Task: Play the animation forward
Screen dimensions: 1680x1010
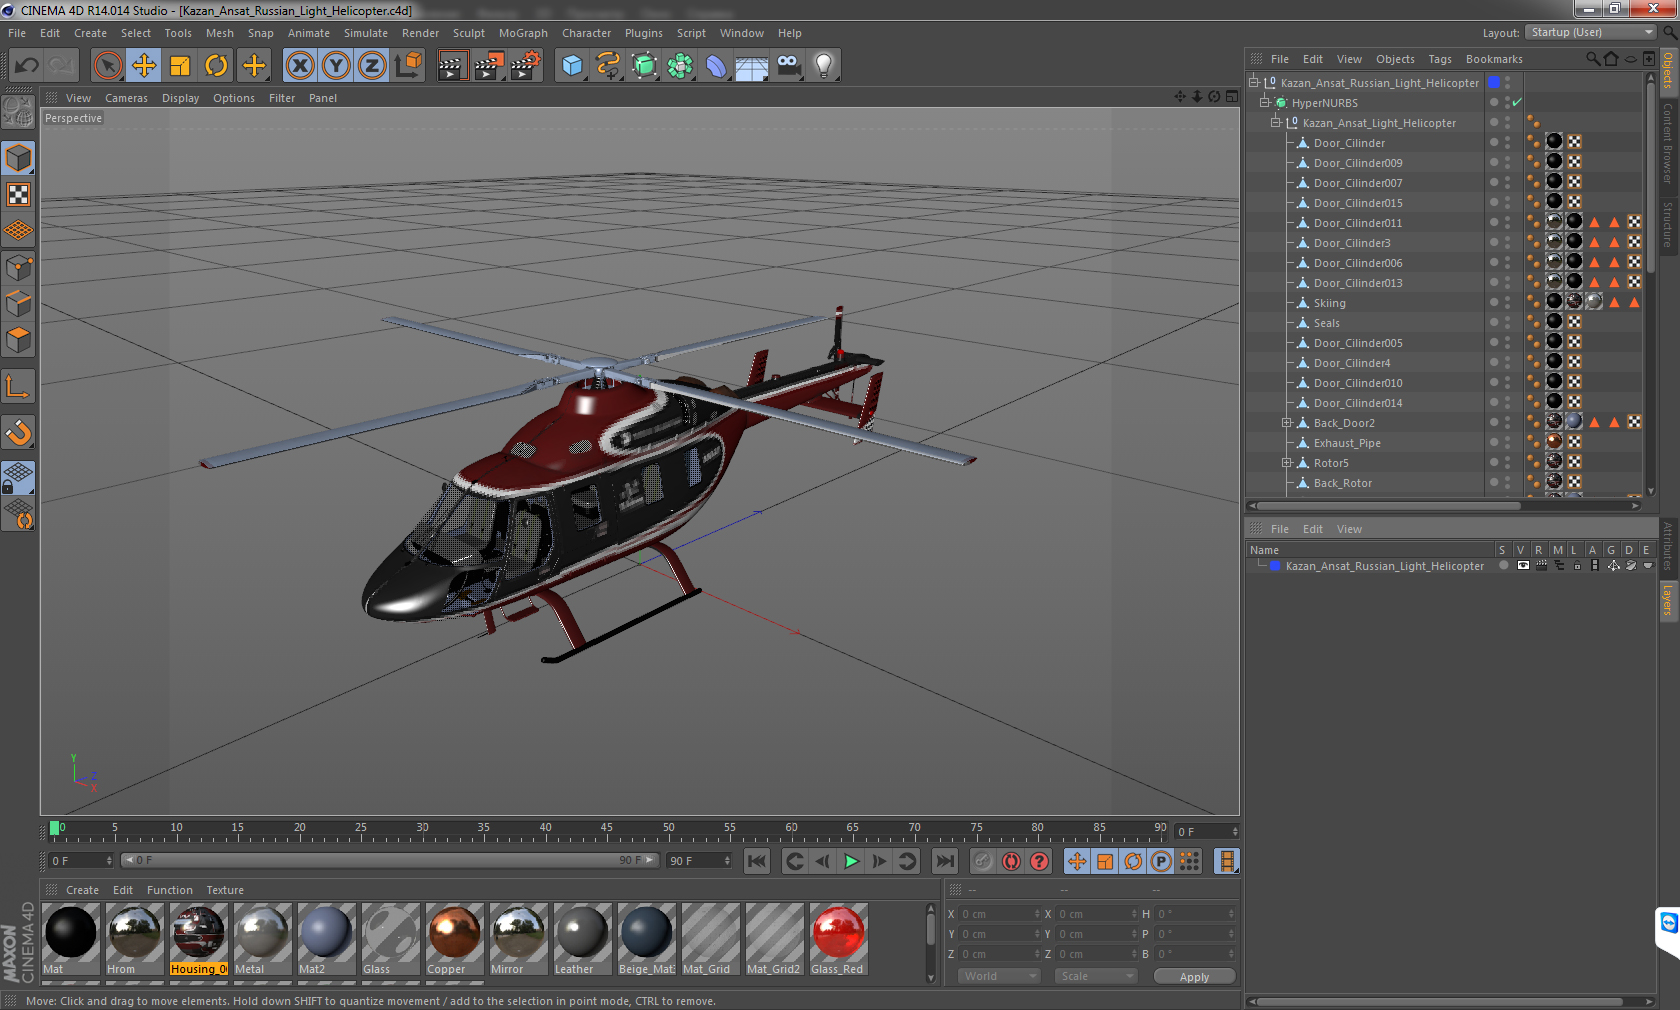Action: [x=851, y=861]
